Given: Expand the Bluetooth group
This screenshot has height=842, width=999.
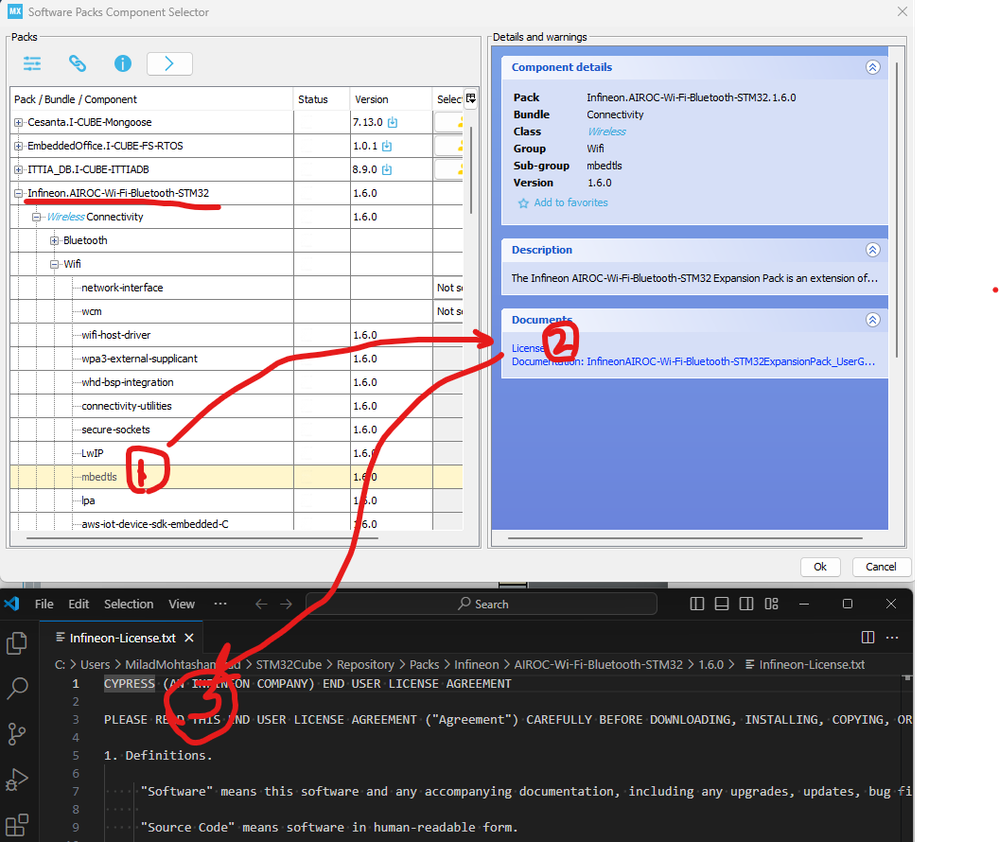Looking at the screenshot, I should [x=54, y=241].
